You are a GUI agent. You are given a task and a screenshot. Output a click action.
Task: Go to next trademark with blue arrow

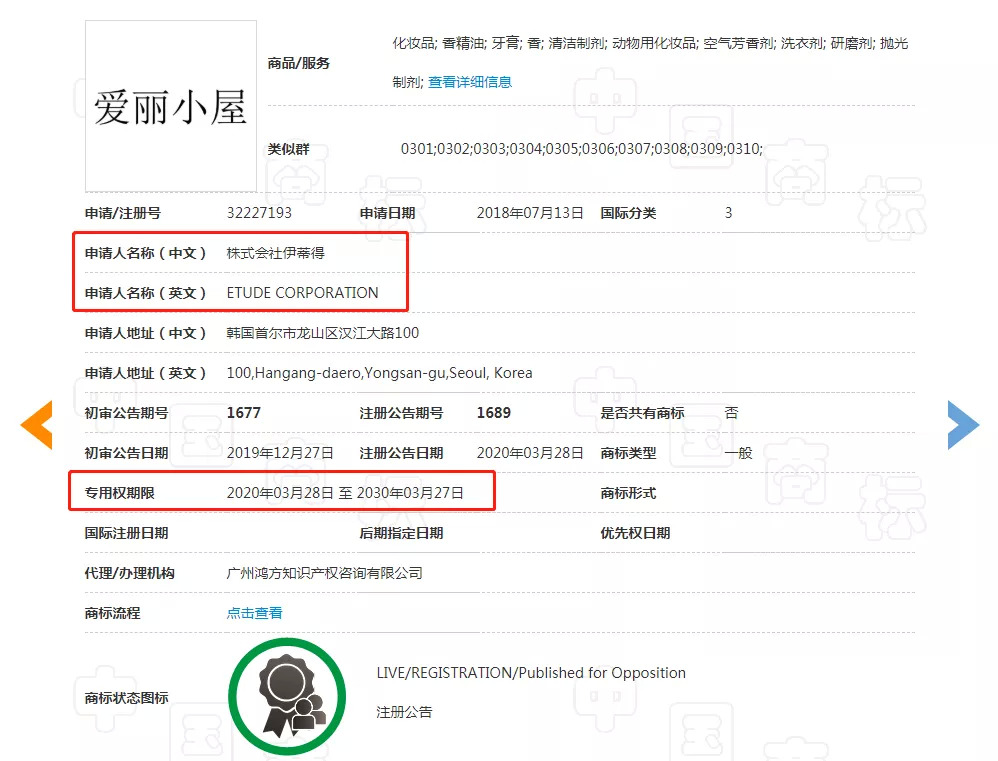pos(963,425)
